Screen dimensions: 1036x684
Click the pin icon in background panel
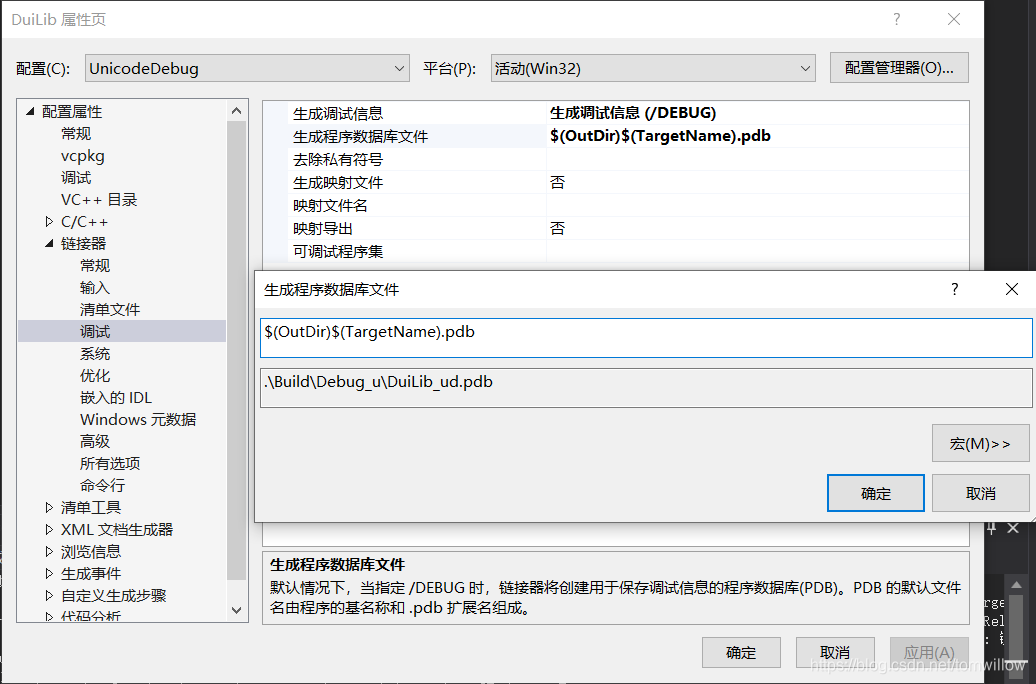point(991,528)
